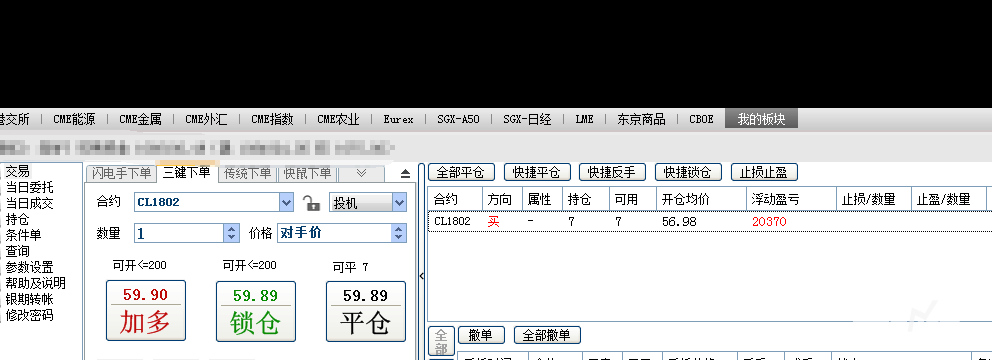The image size is (992, 360).
Task: Switch to the SGX-A50 tab
Action: point(458,119)
